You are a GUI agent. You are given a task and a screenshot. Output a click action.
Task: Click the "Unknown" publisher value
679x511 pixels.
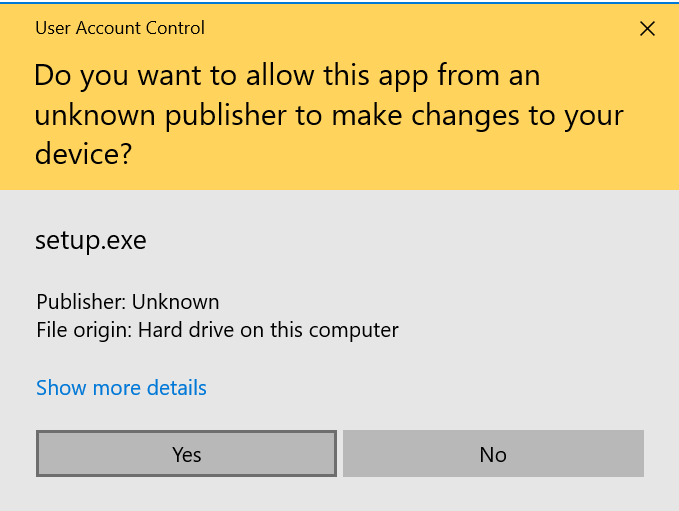tap(175, 302)
